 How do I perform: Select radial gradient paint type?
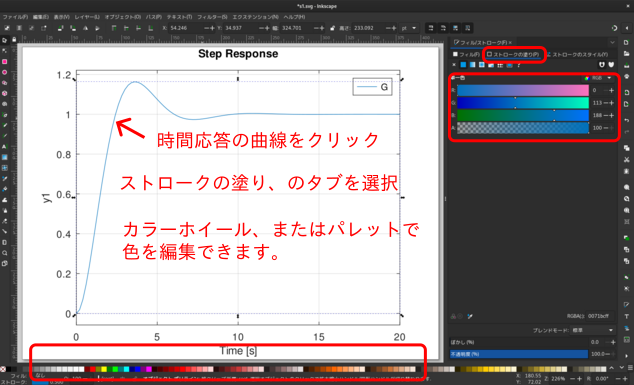(482, 65)
